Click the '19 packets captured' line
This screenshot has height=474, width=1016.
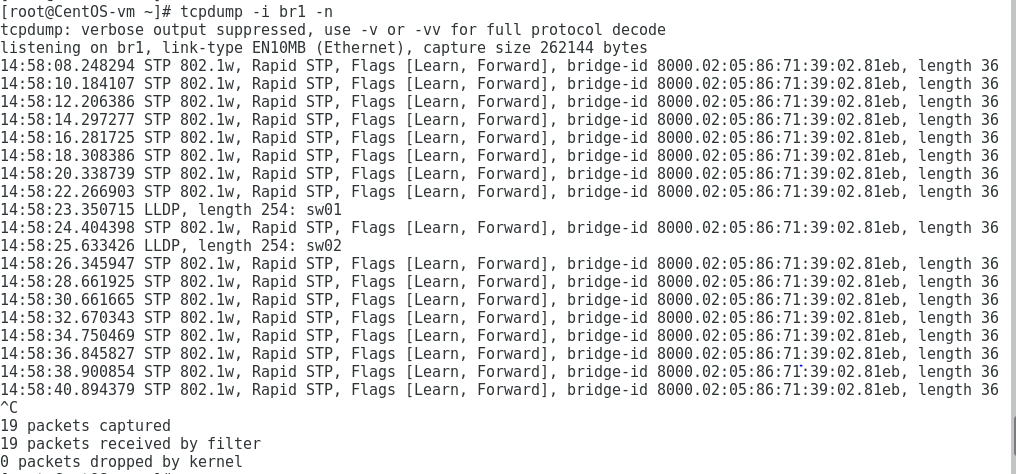click(x=86, y=426)
